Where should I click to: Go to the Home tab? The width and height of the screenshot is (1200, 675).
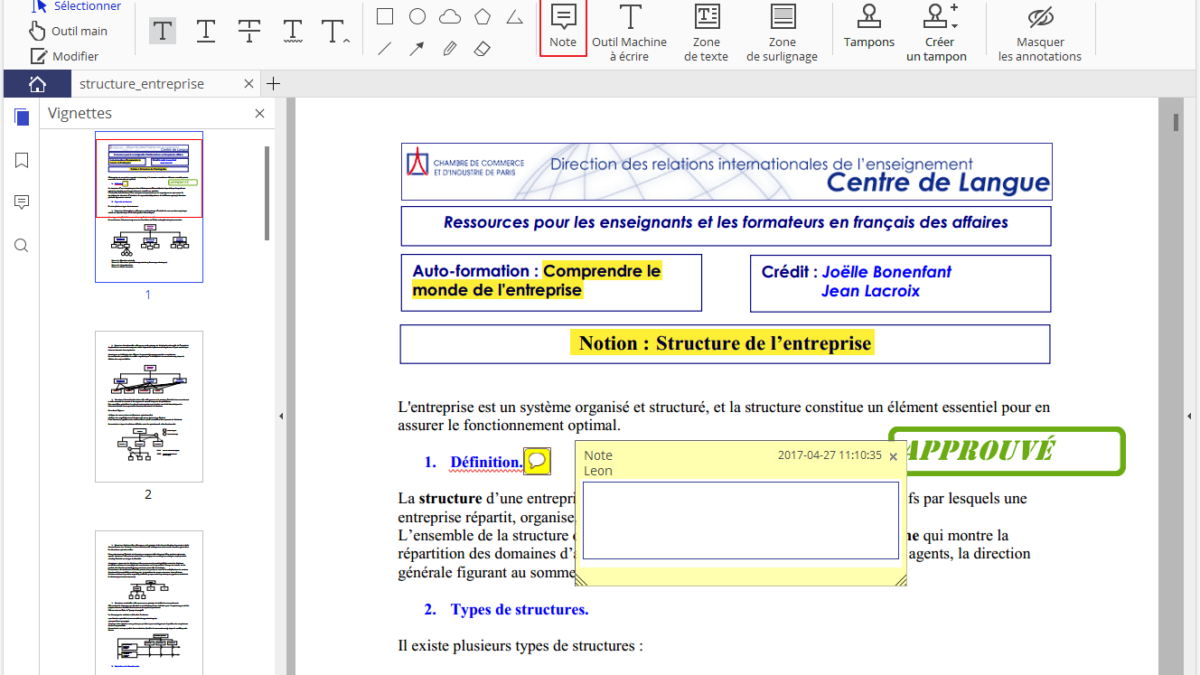pyautogui.click(x=37, y=84)
